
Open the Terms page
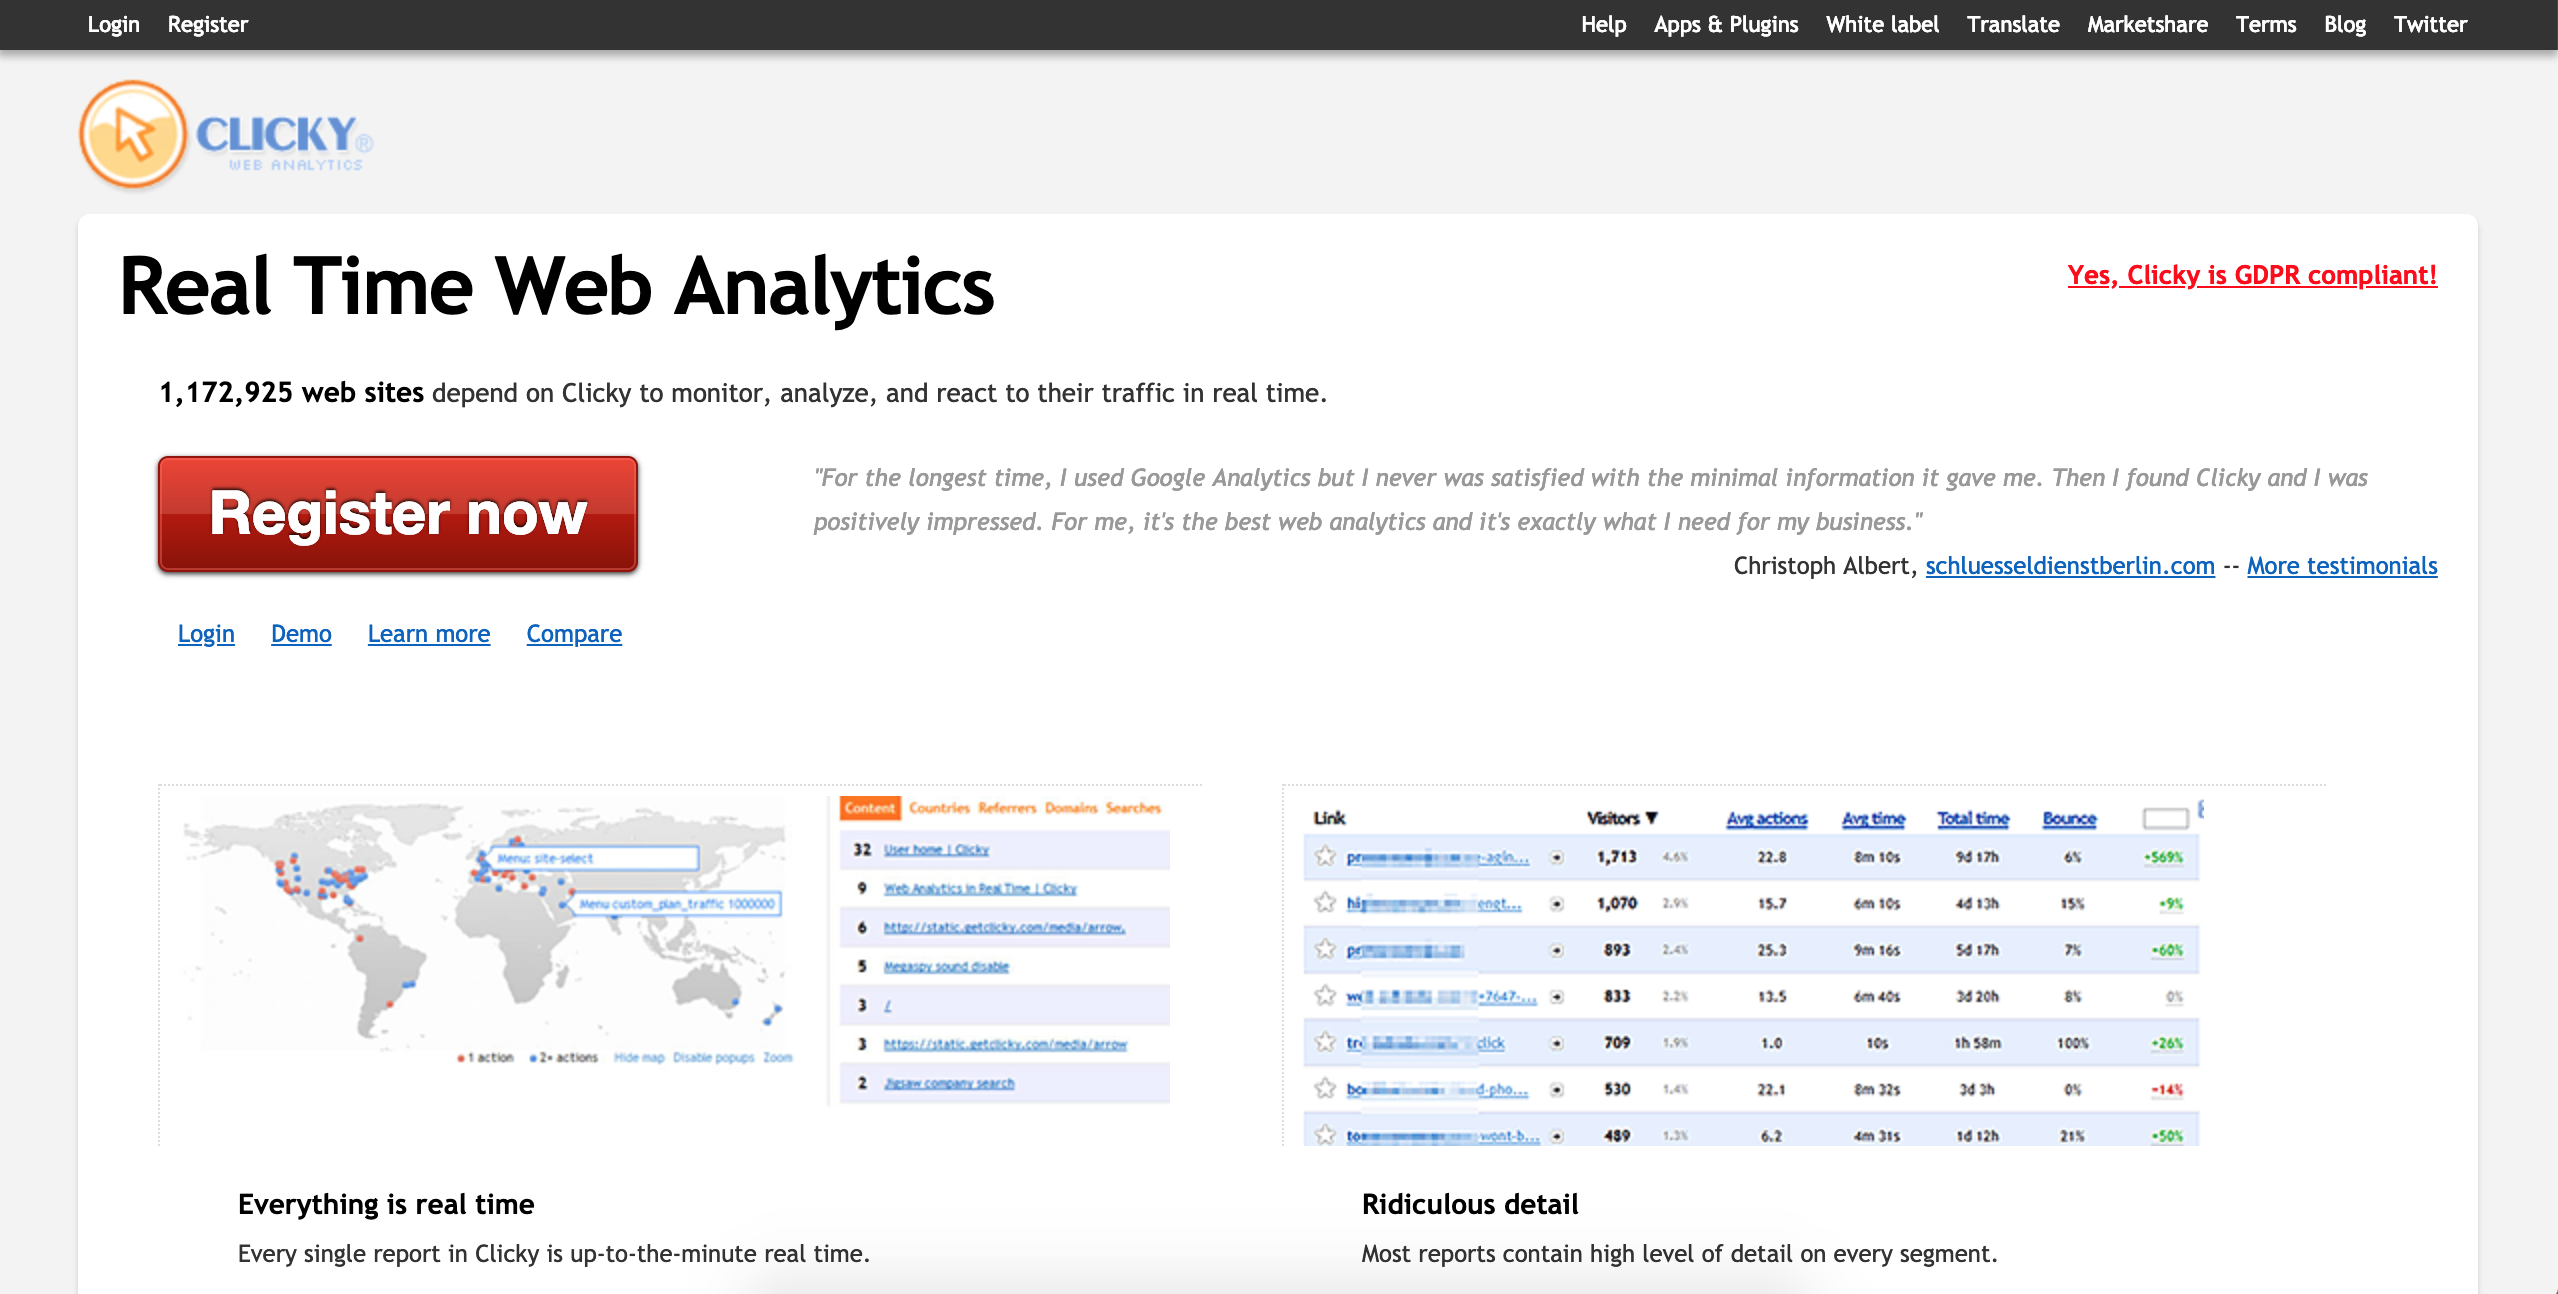pos(2265,24)
